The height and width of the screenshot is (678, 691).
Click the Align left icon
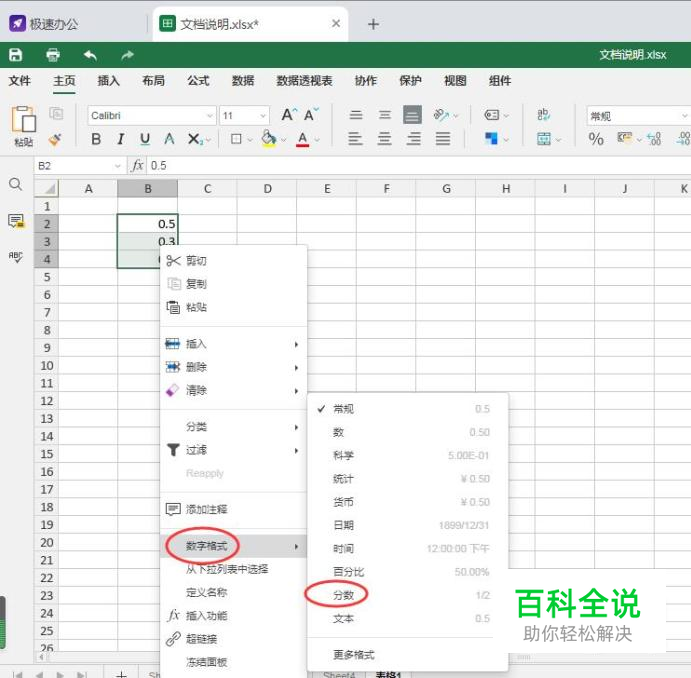click(355, 139)
